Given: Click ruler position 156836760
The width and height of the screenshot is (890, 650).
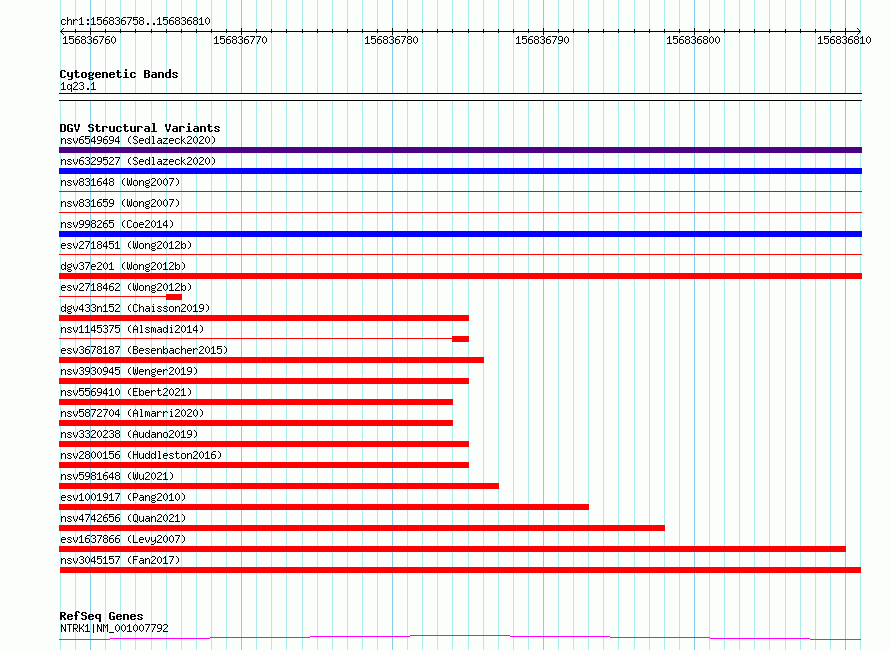Looking at the screenshot, I should (89, 40).
